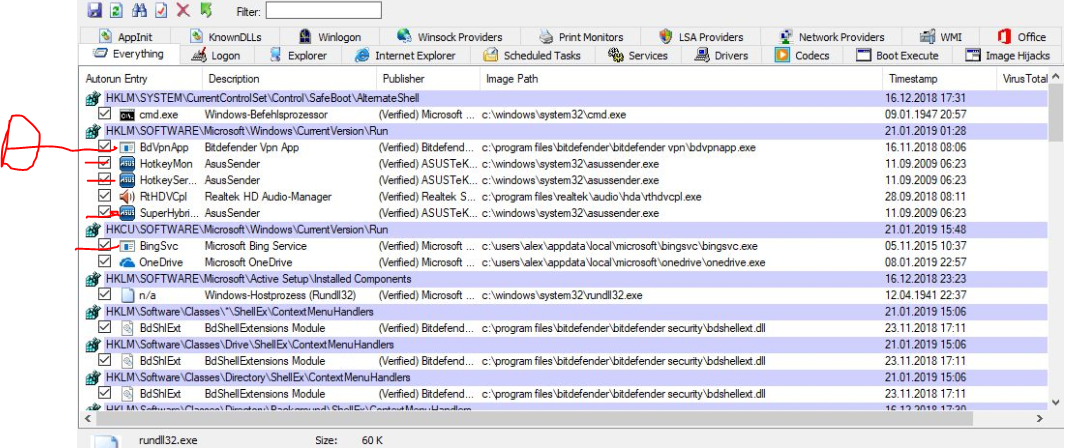The height and width of the screenshot is (448, 1072).
Task: Disable the BingSvc autorun checkbox
Action: pyautogui.click(x=105, y=245)
